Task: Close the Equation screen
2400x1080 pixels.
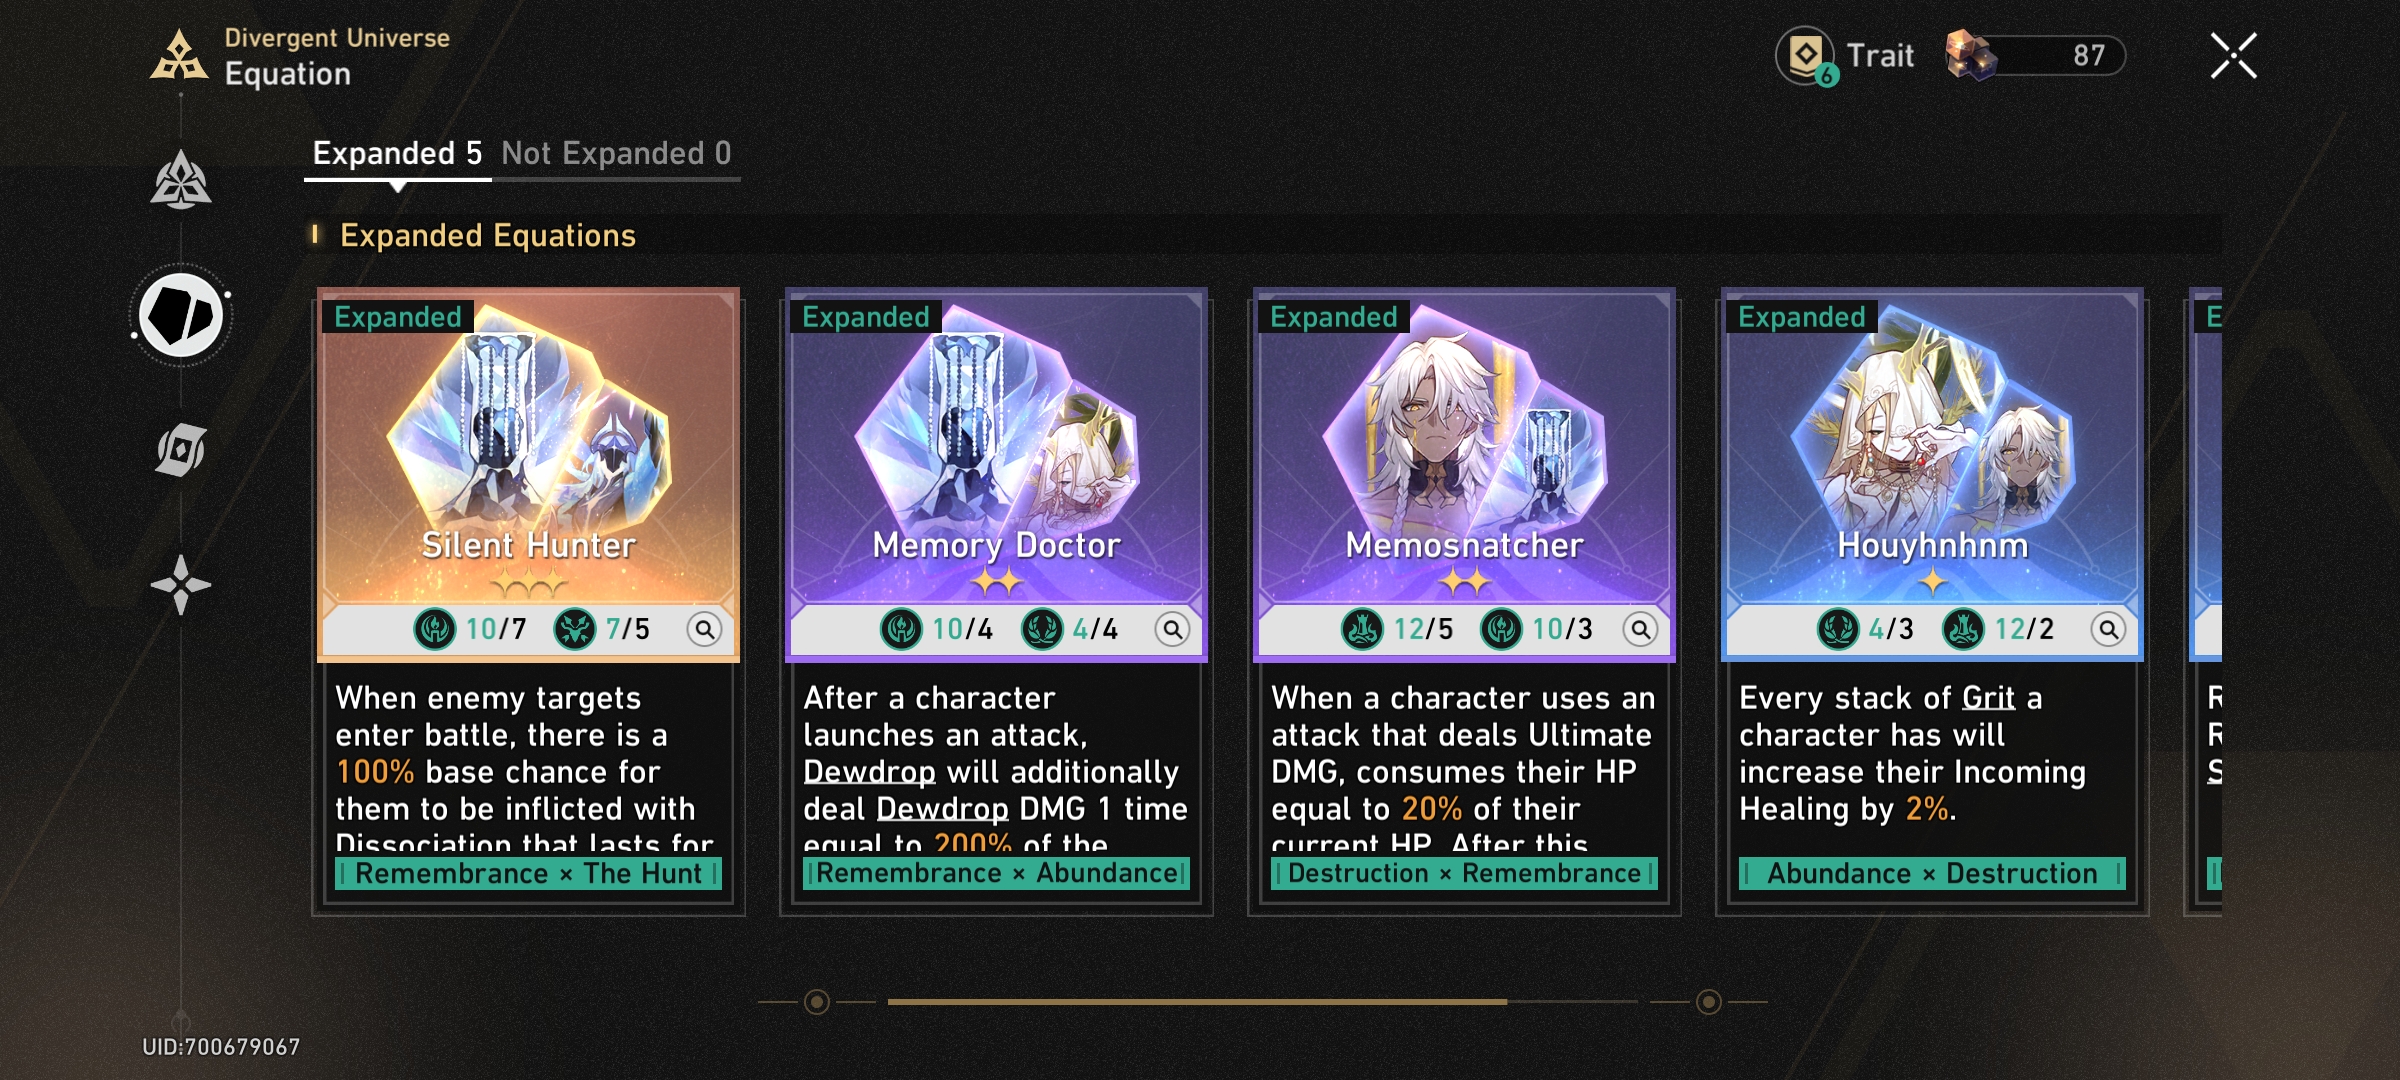Action: pos(2233,55)
